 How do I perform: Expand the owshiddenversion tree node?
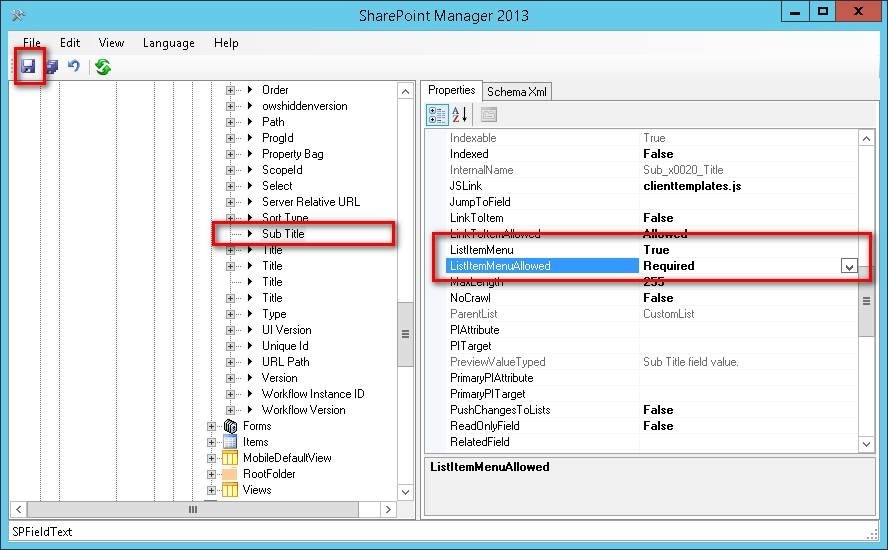coord(230,106)
